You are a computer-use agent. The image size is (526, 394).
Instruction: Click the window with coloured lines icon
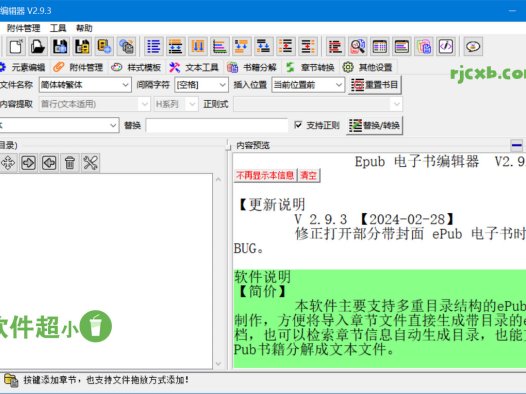[402, 46]
